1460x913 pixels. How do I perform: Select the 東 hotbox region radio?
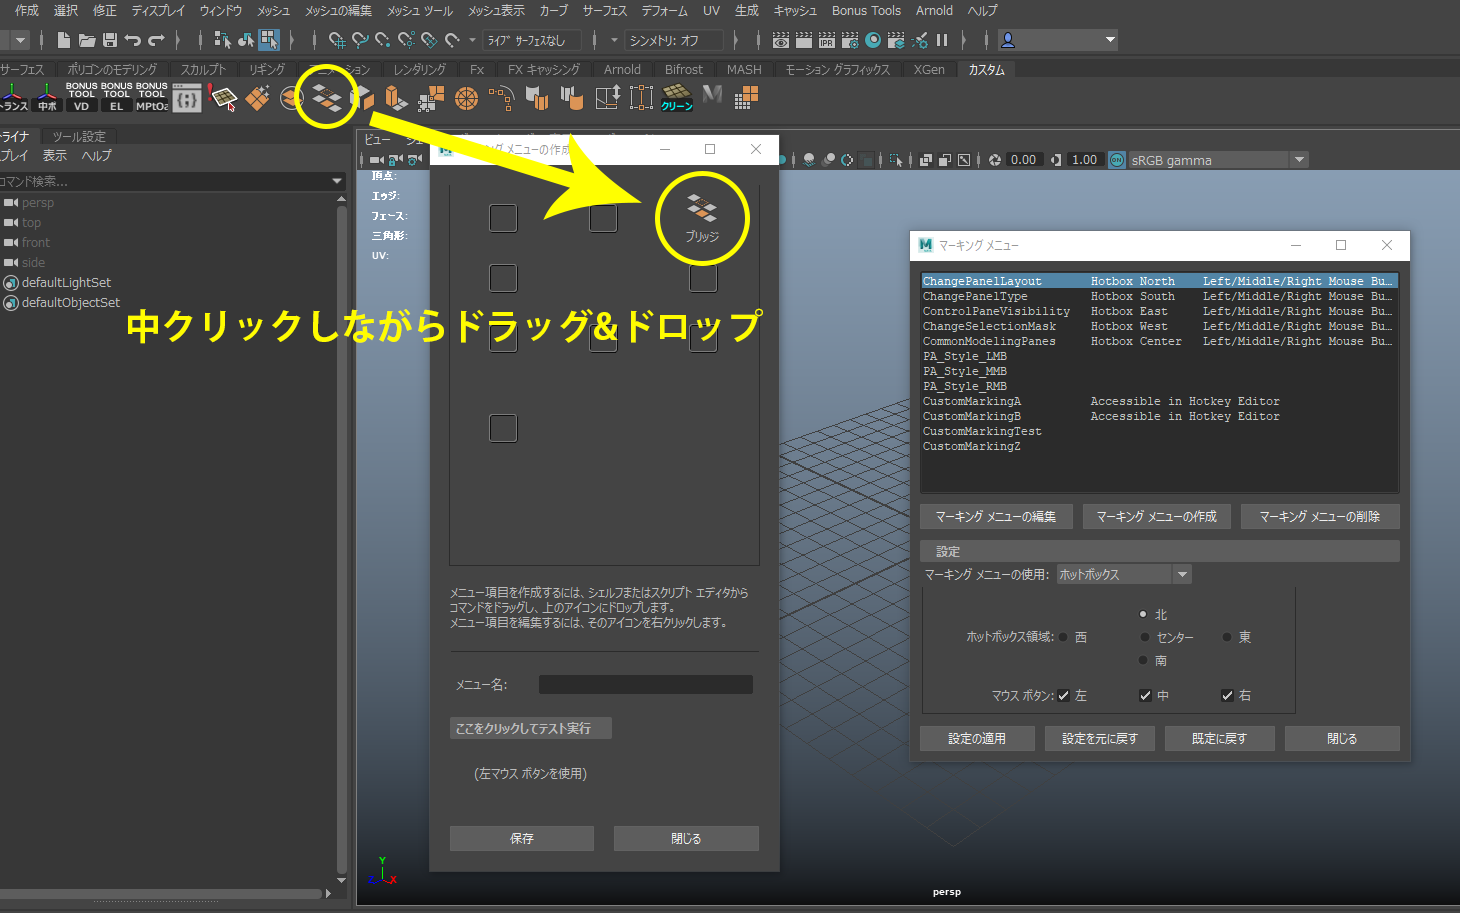[1227, 637]
